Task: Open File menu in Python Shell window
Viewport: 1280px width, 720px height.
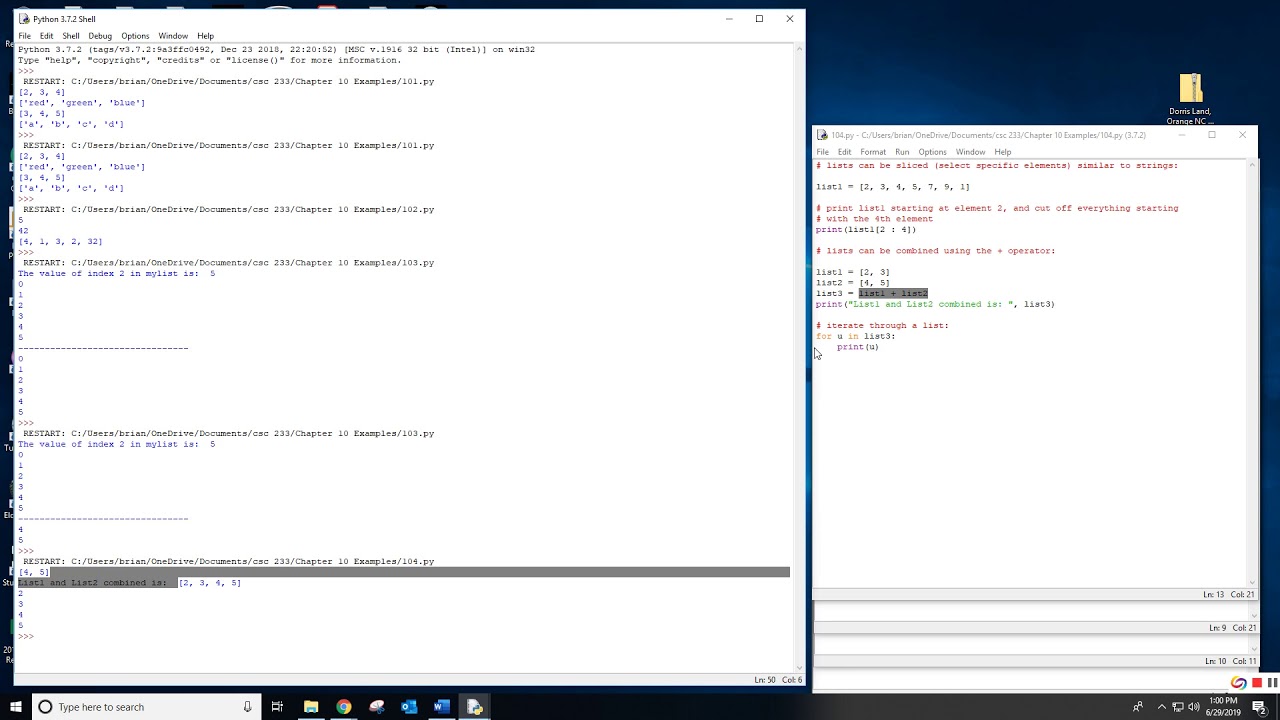Action: pyautogui.click(x=24, y=36)
